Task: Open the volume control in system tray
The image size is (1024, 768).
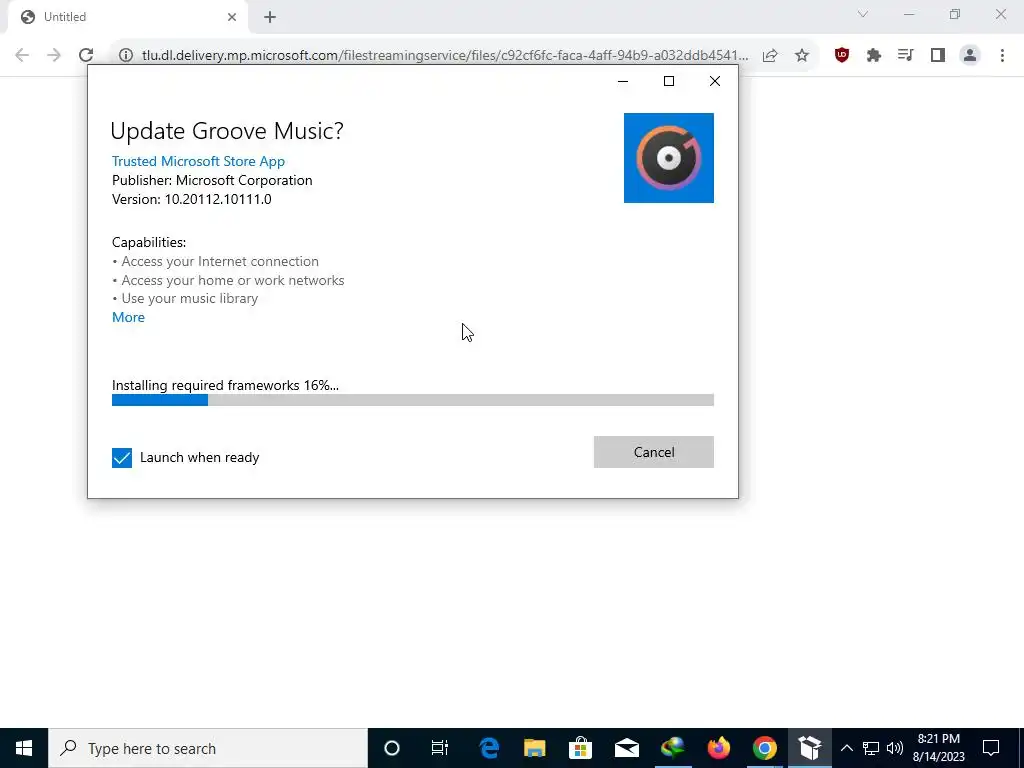Action: pos(895,748)
